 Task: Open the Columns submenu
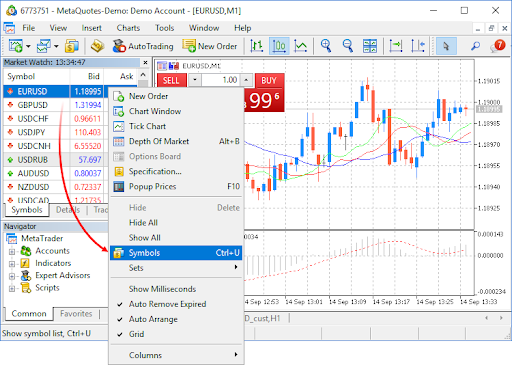176,355
